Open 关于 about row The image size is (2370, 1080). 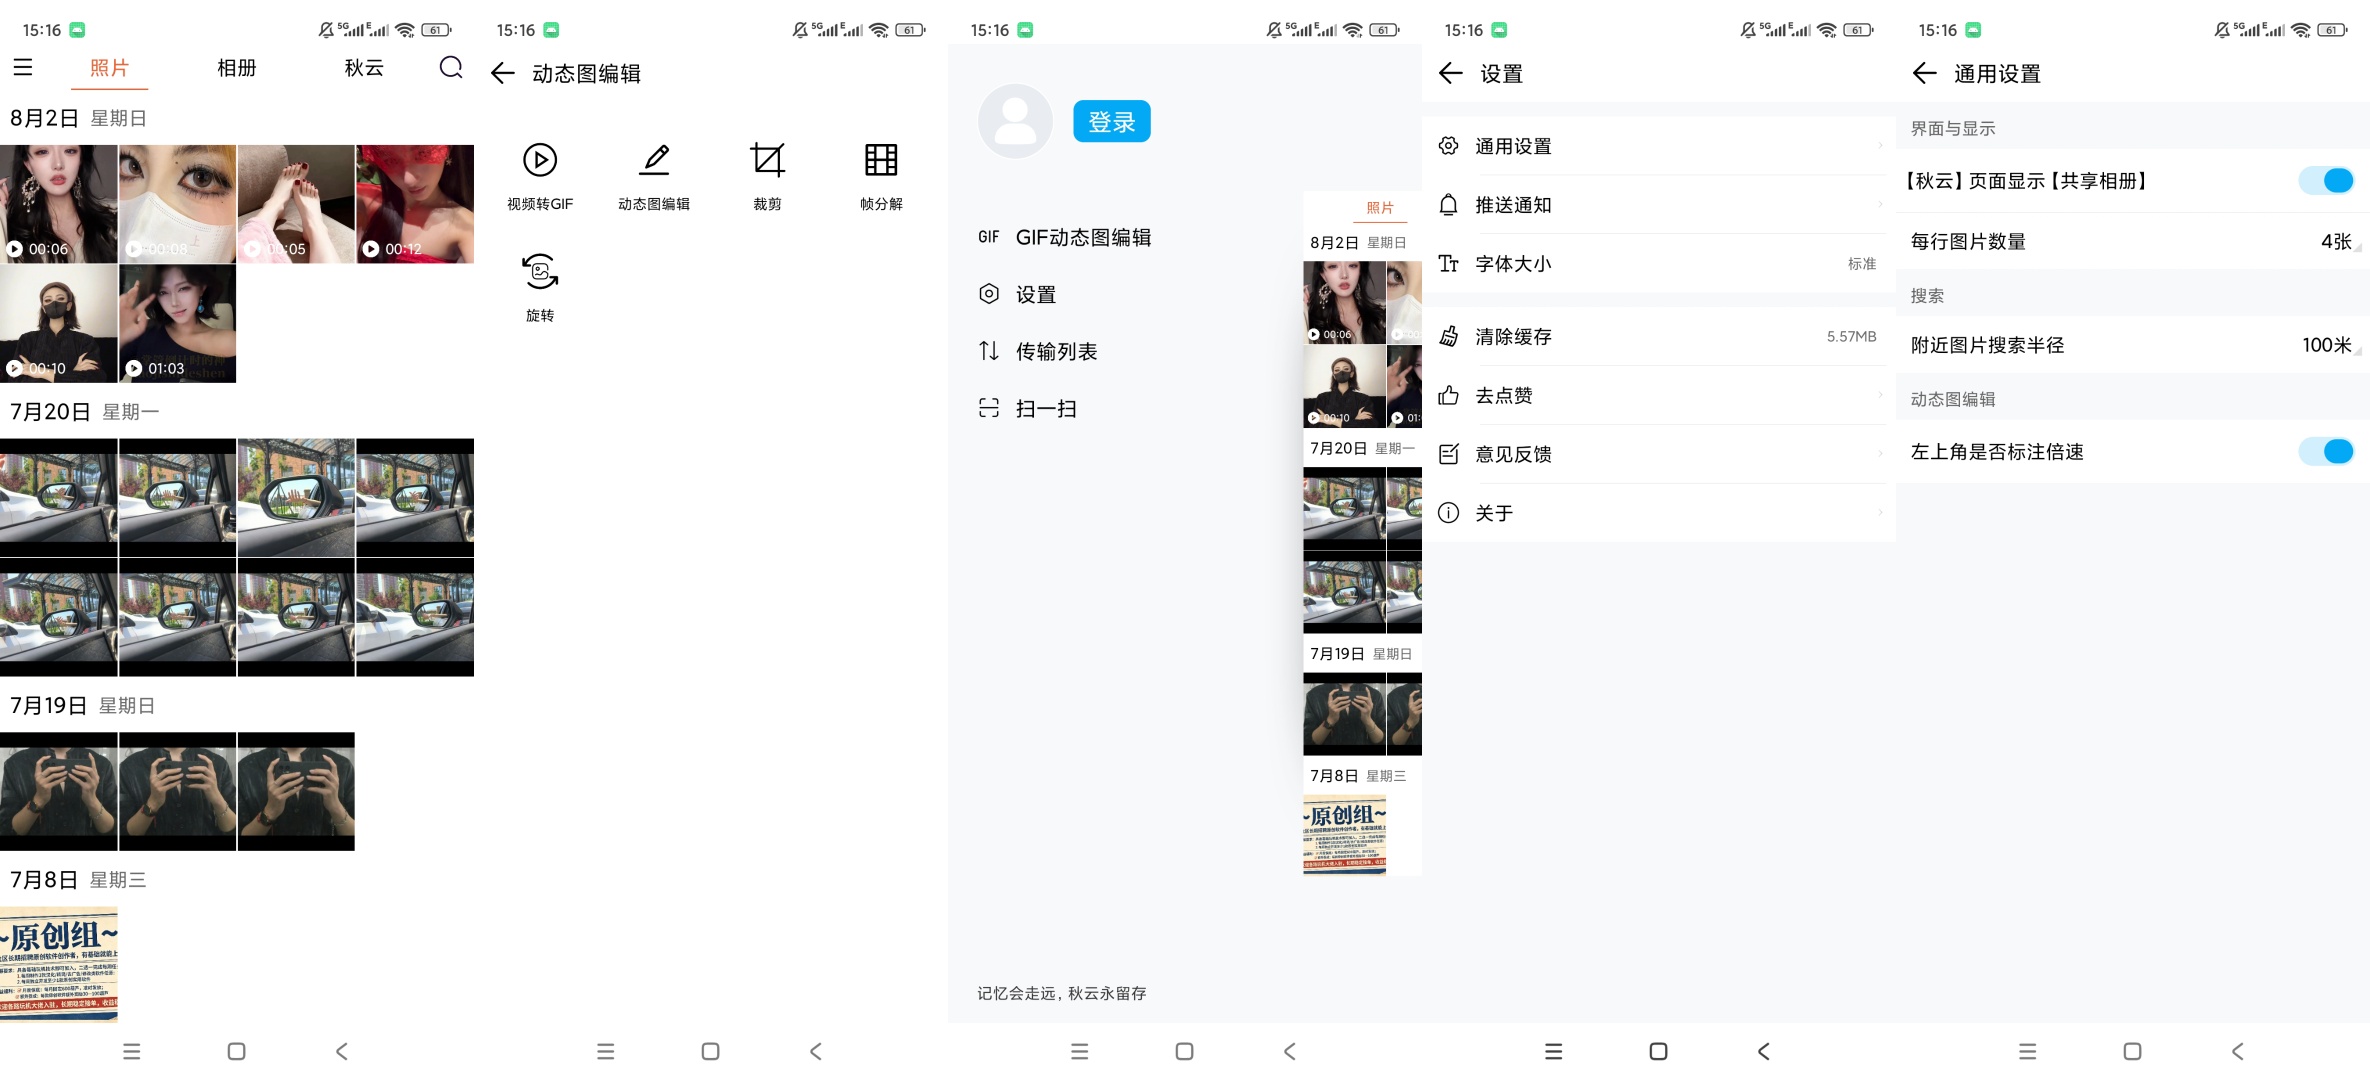point(1659,513)
